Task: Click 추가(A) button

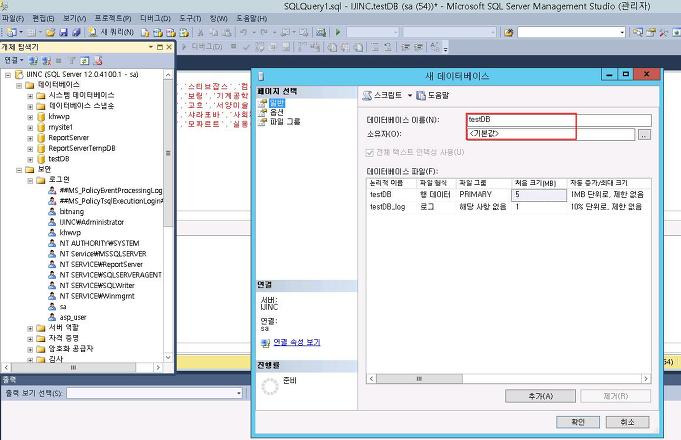Action: (x=540, y=396)
